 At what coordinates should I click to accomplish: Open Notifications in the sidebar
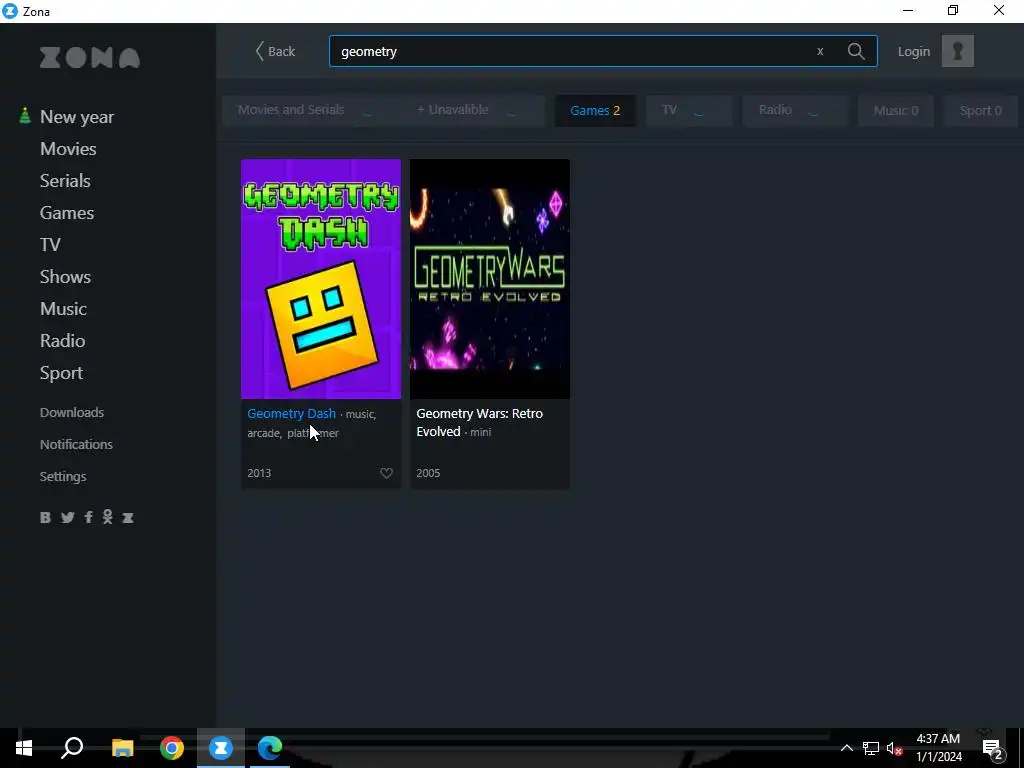tap(76, 444)
